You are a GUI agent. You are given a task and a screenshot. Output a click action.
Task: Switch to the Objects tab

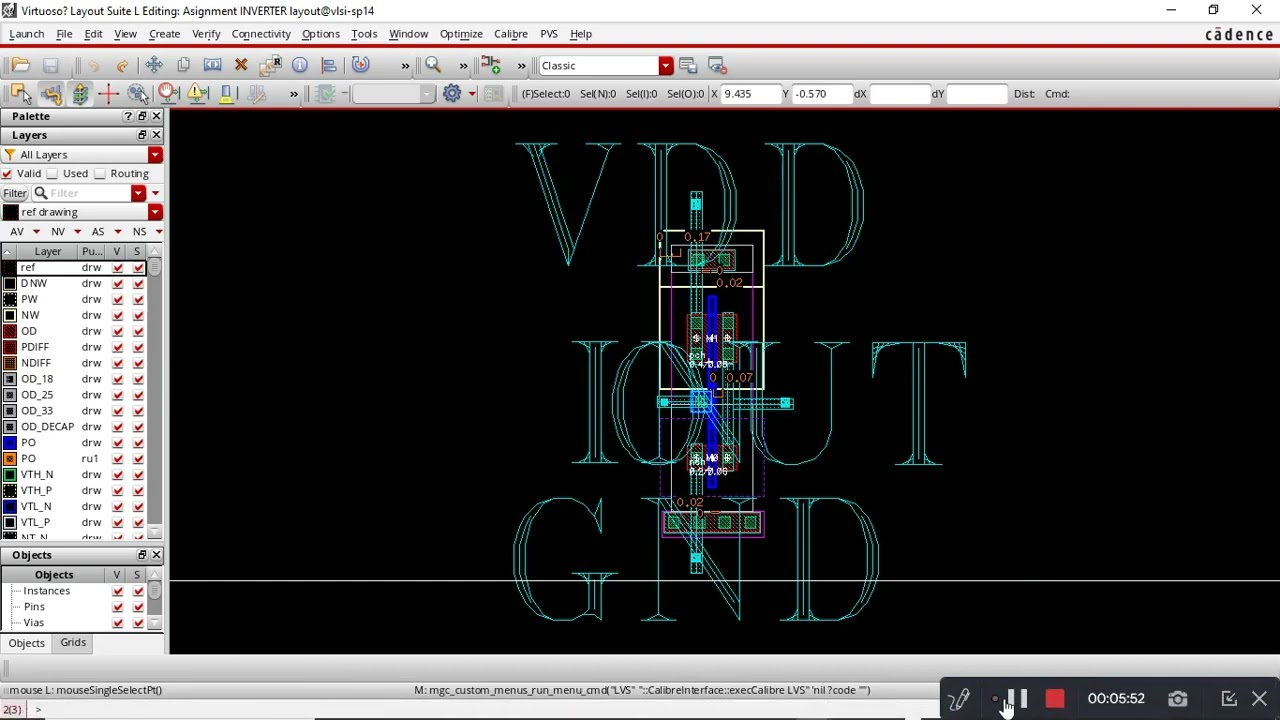(27, 643)
